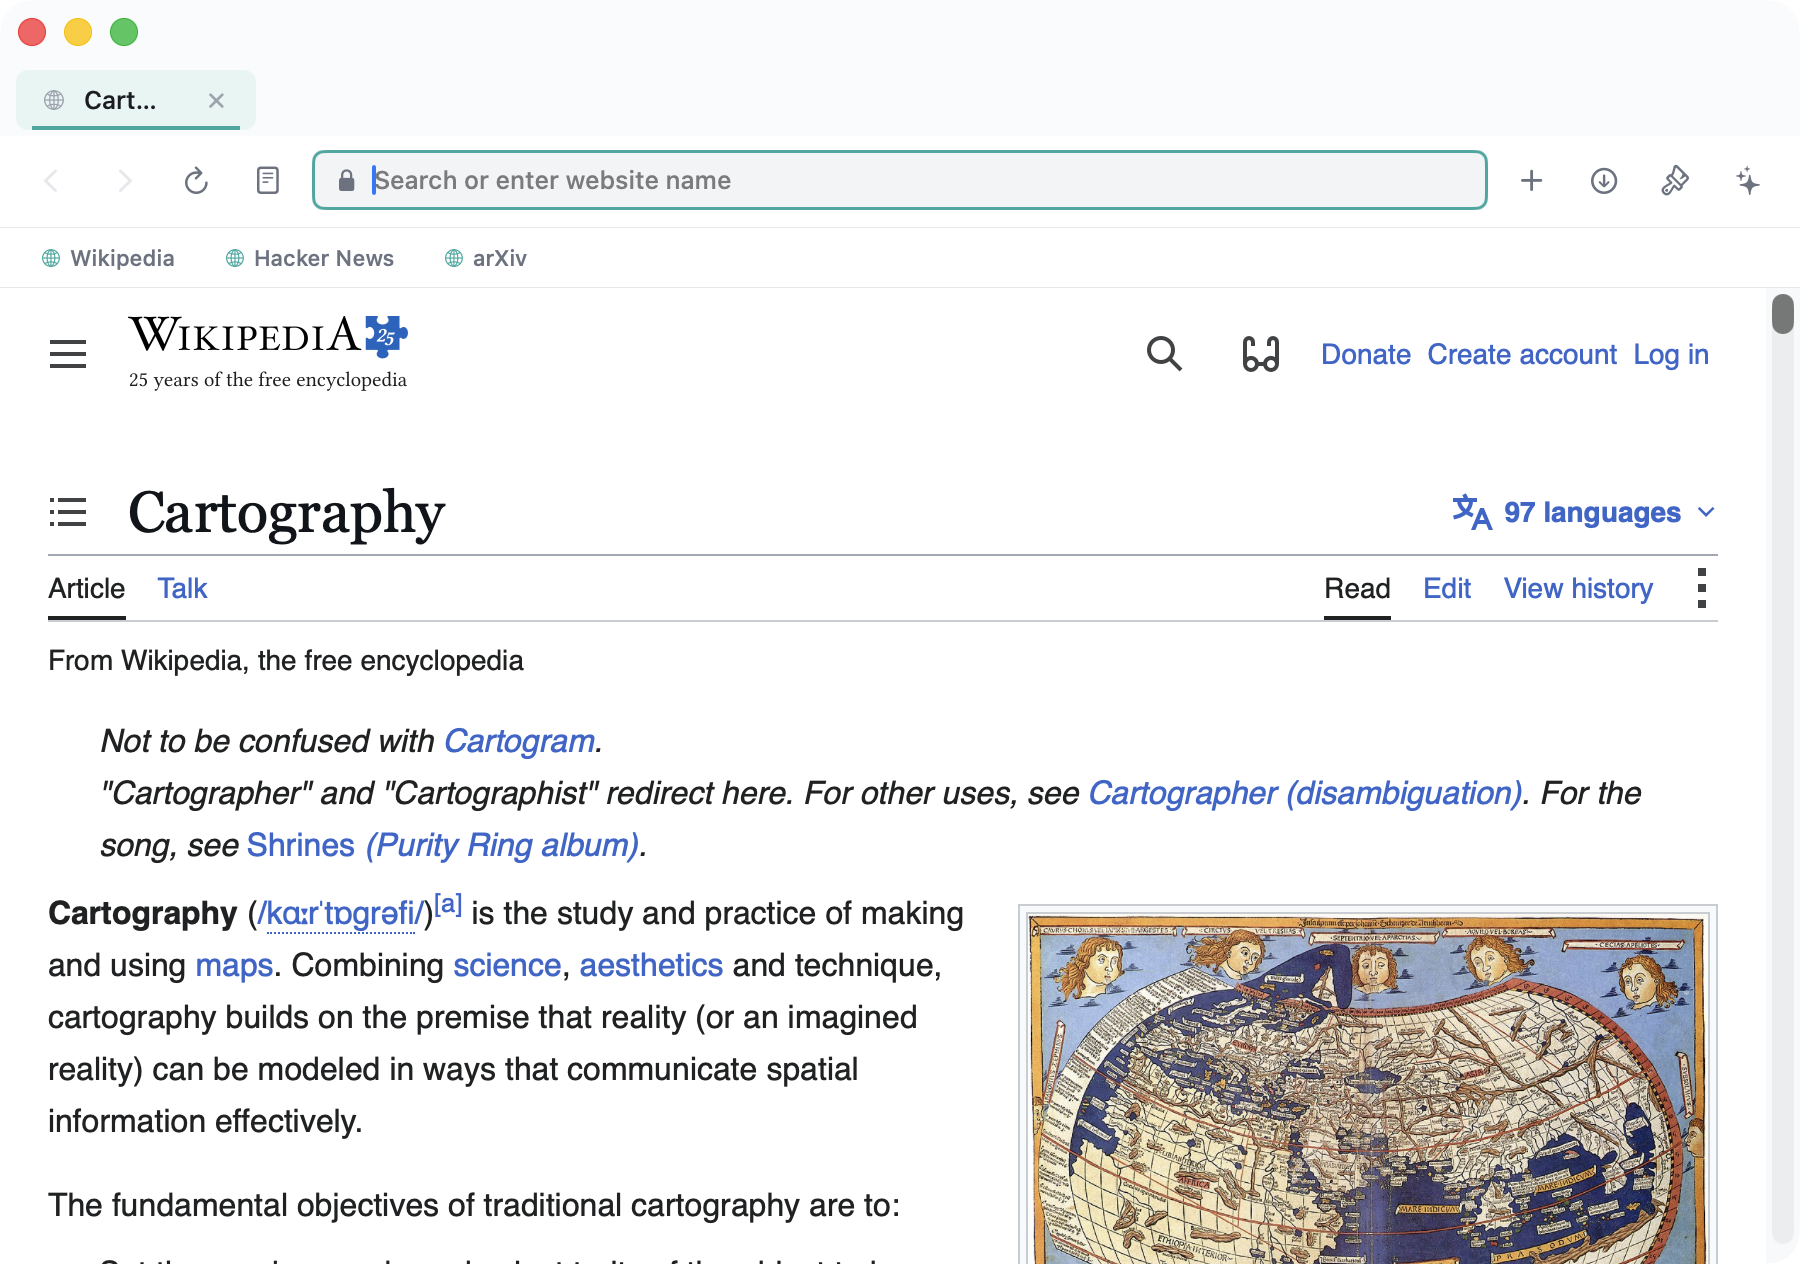Click the browser forward arrow

tap(124, 181)
